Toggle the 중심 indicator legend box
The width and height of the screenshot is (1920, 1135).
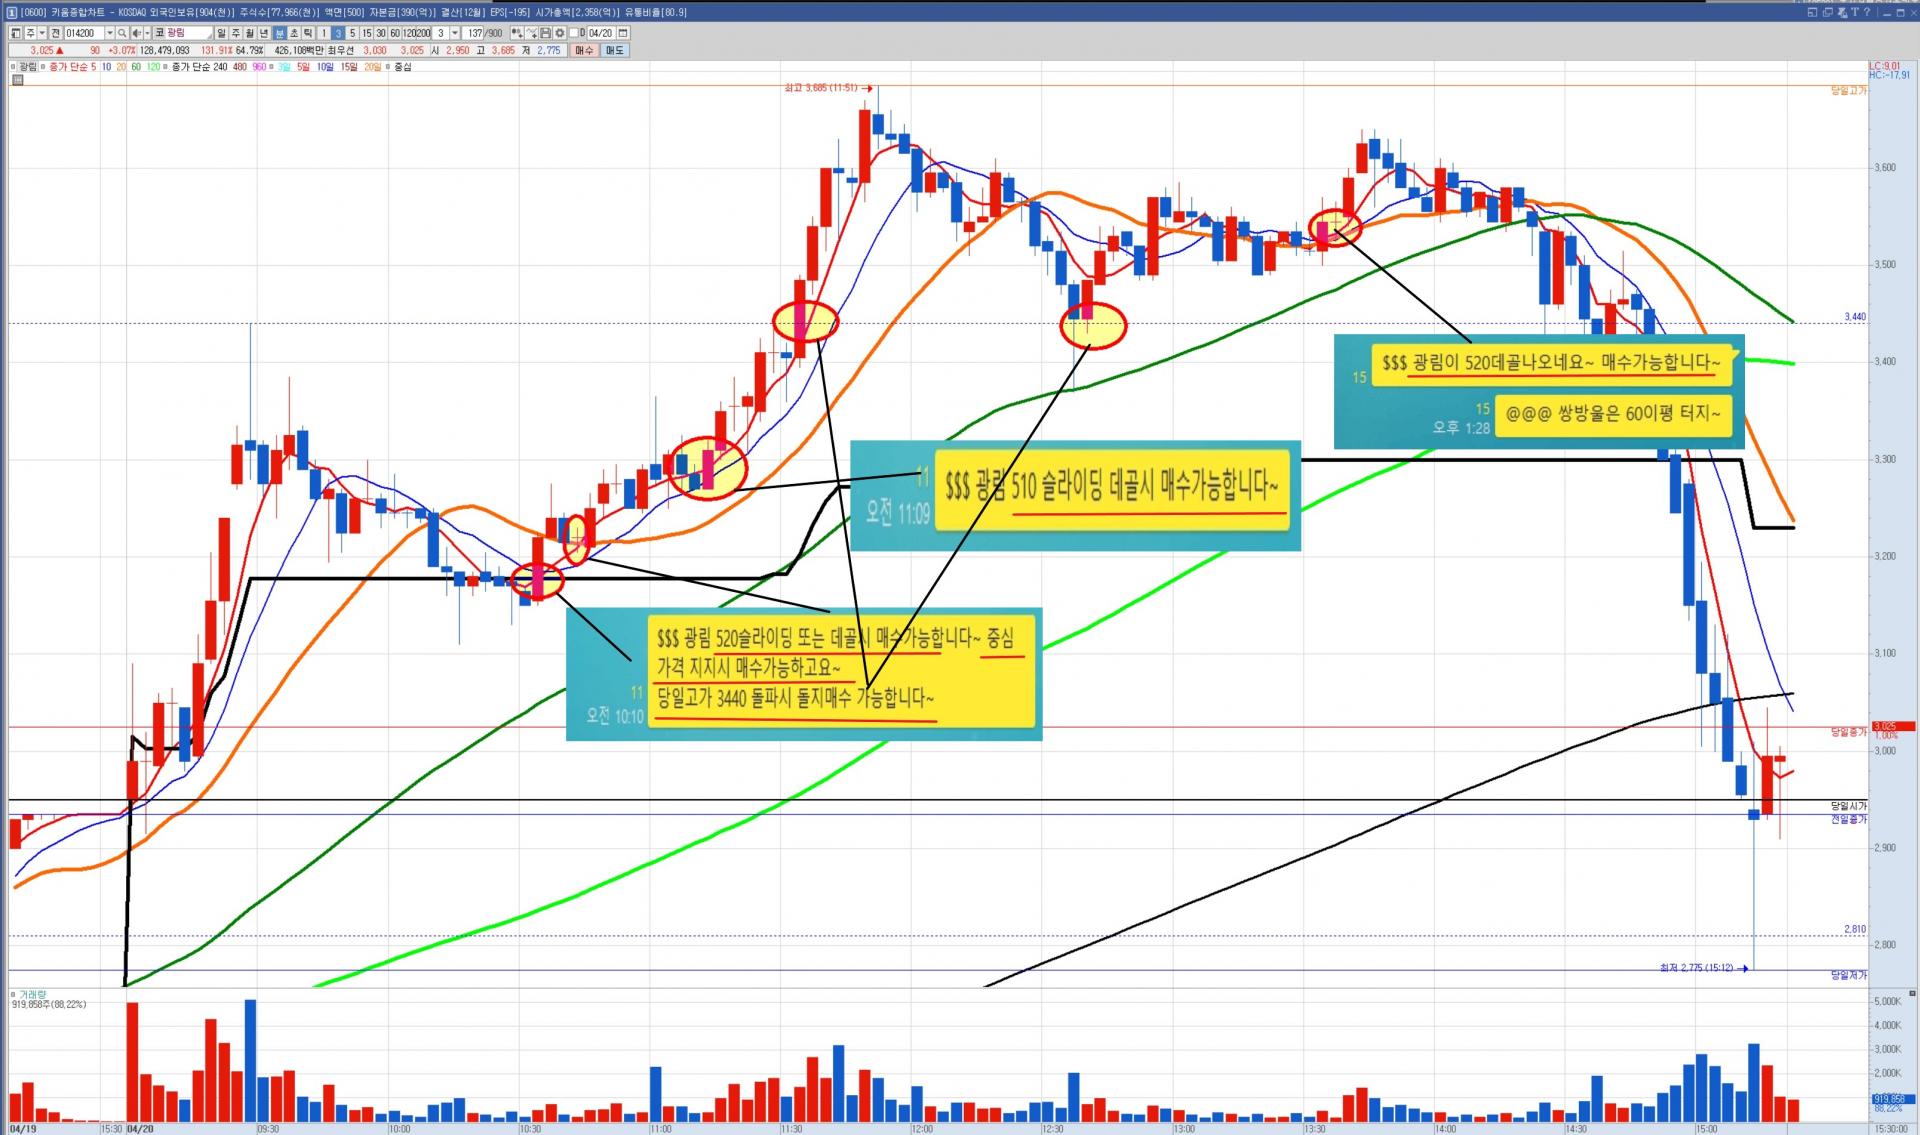pos(388,67)
